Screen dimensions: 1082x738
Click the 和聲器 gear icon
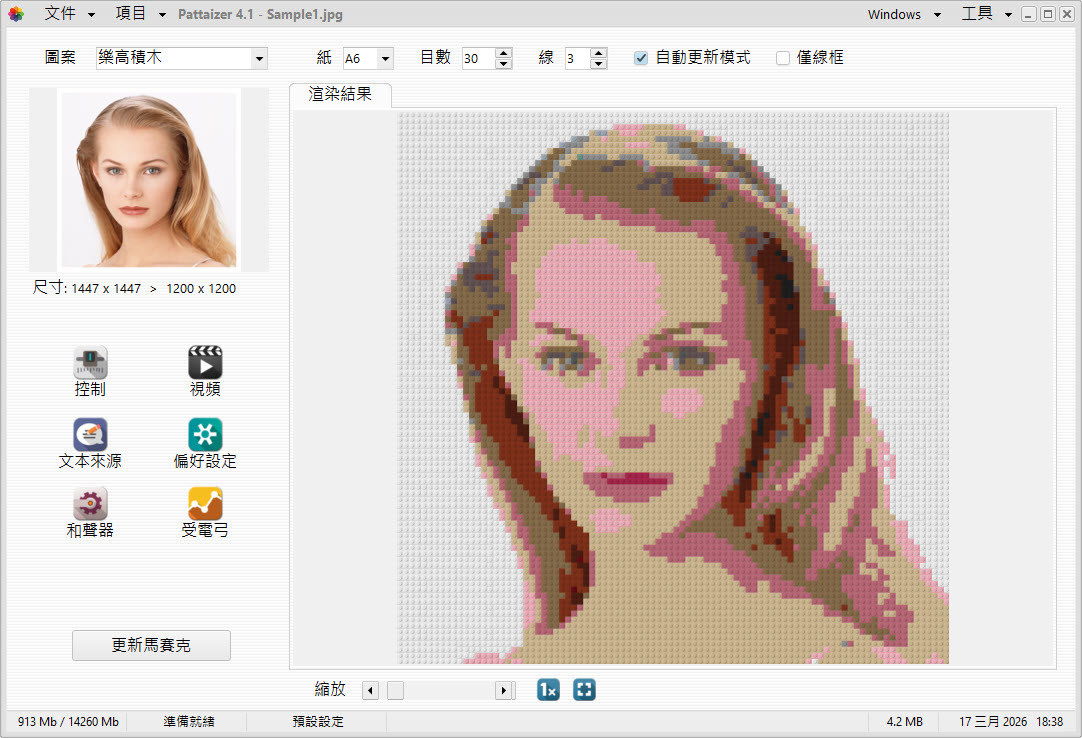click(x=90, y=504)
